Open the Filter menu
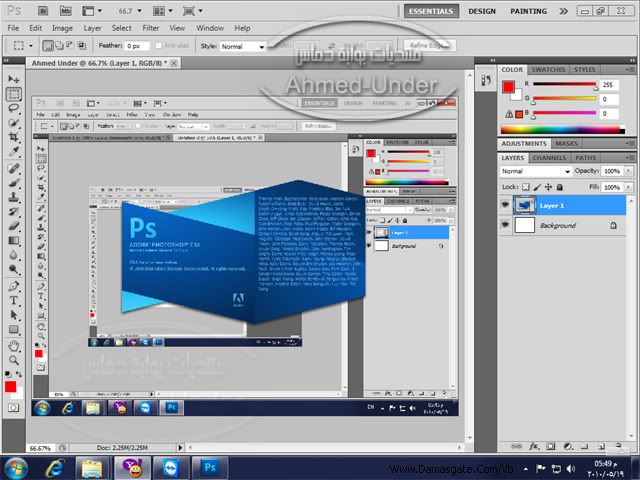640x480 pixels. click(x=151, y=28)
